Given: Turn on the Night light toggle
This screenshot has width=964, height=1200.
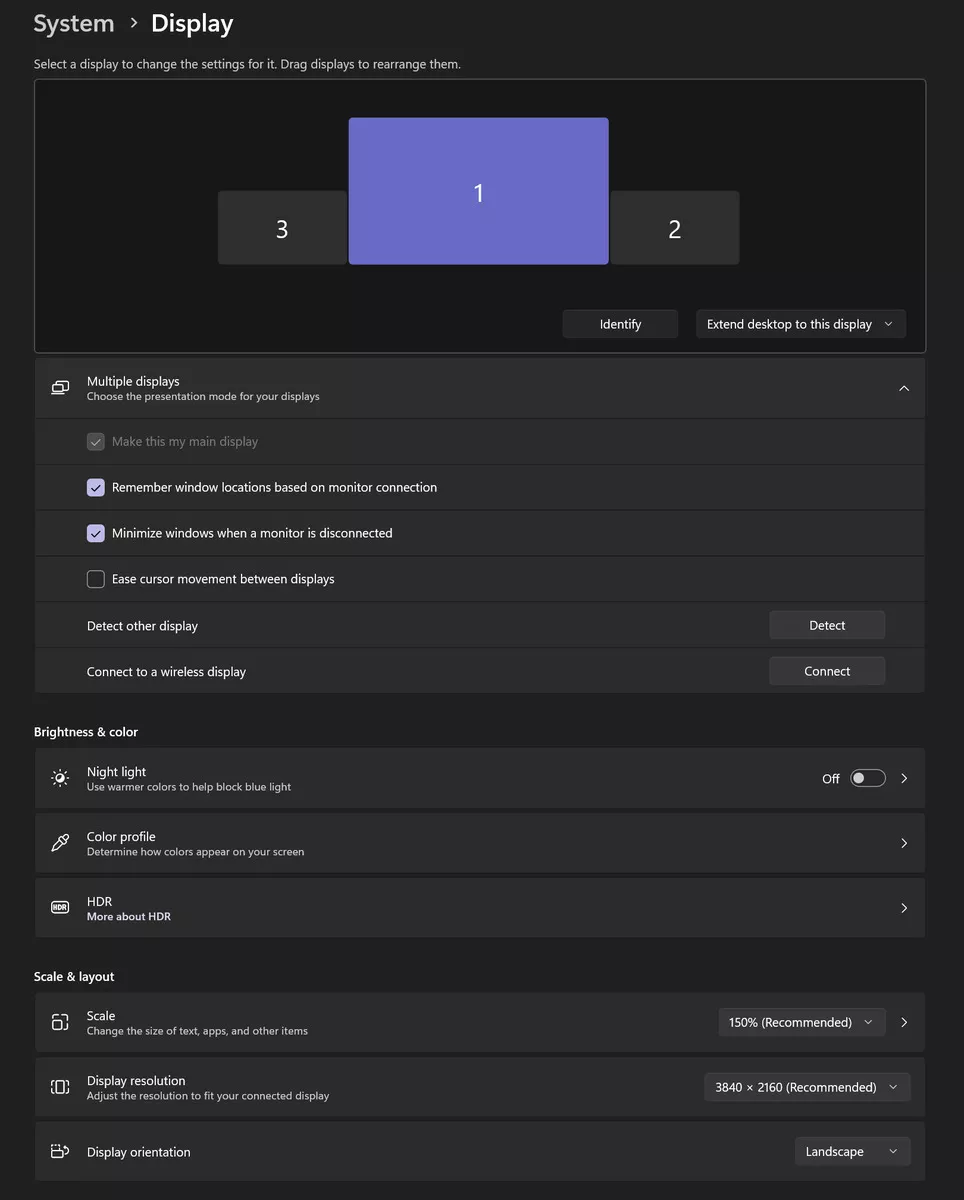Looking at the screenshot, I should coord(867,778).
